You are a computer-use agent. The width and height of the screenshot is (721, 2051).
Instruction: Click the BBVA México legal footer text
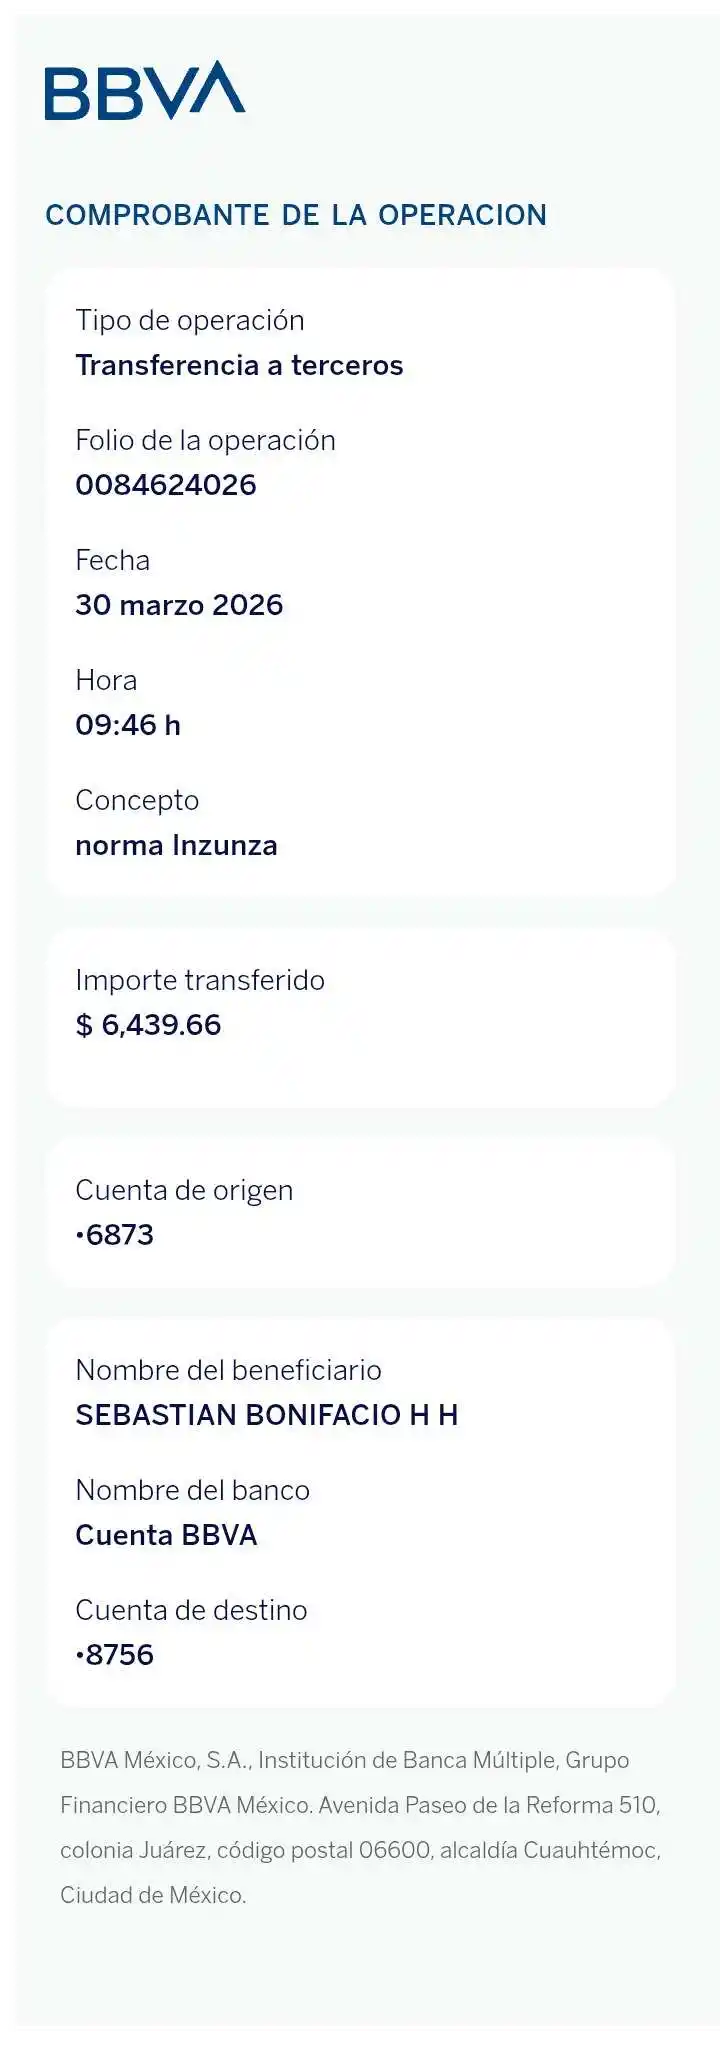tap(360, 1827)
